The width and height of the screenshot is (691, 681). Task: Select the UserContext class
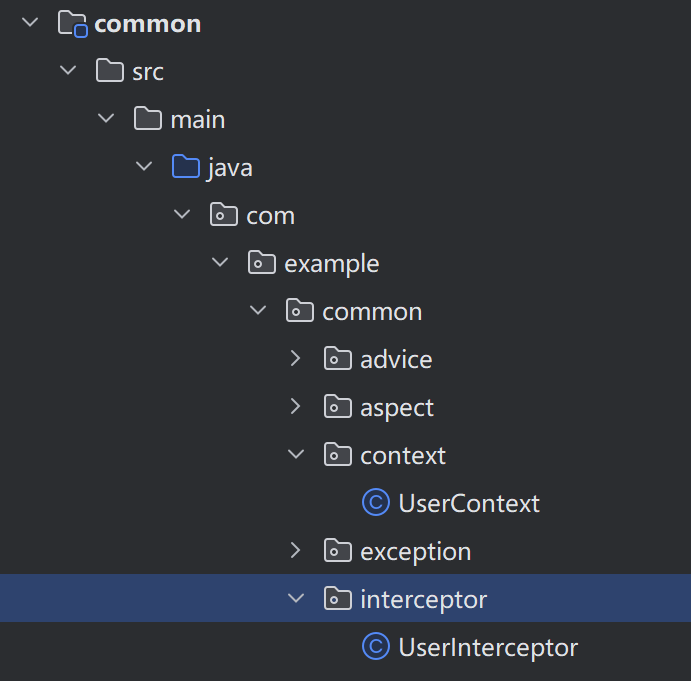point(469,503)
